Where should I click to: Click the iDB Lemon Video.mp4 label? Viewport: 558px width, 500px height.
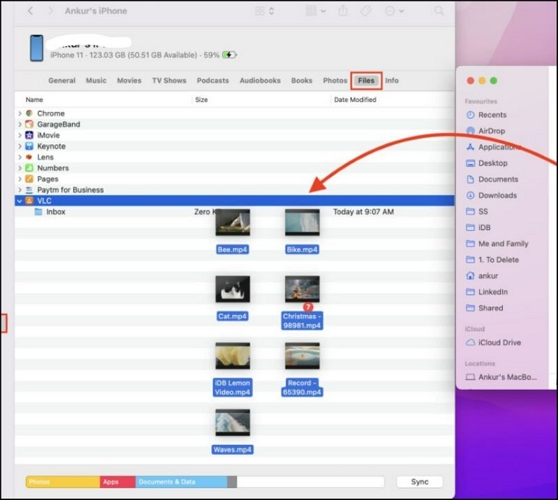pyautogui.click(x=232, y=388)
